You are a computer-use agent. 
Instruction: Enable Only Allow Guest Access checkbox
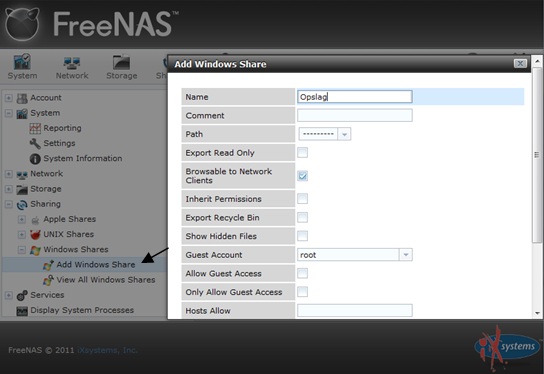click(x=302, y=291)
